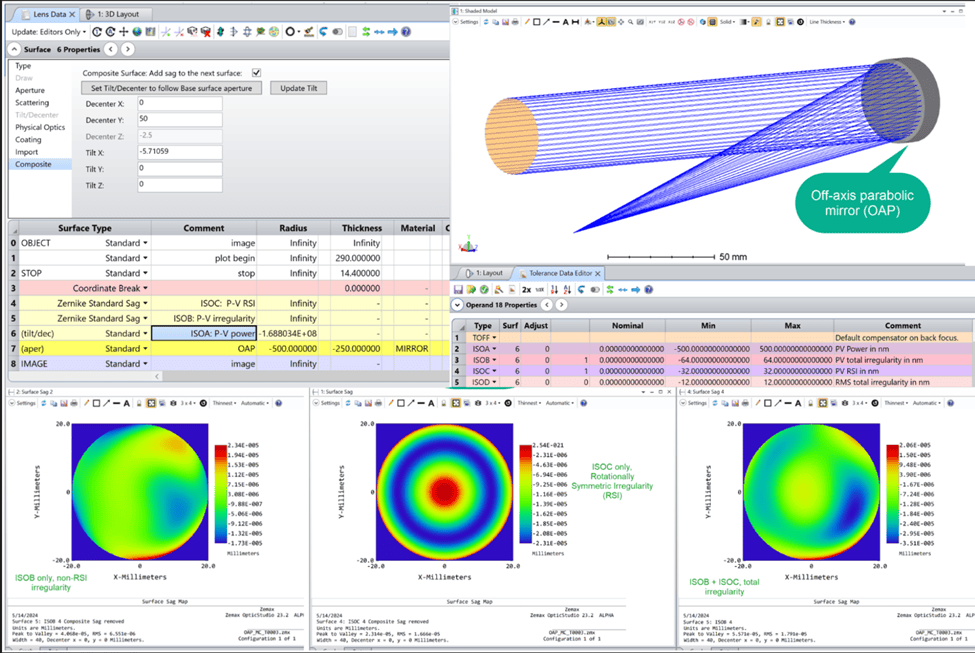
Task: Expand Settings in the Shaded Model window
Action: click(465, 22)
